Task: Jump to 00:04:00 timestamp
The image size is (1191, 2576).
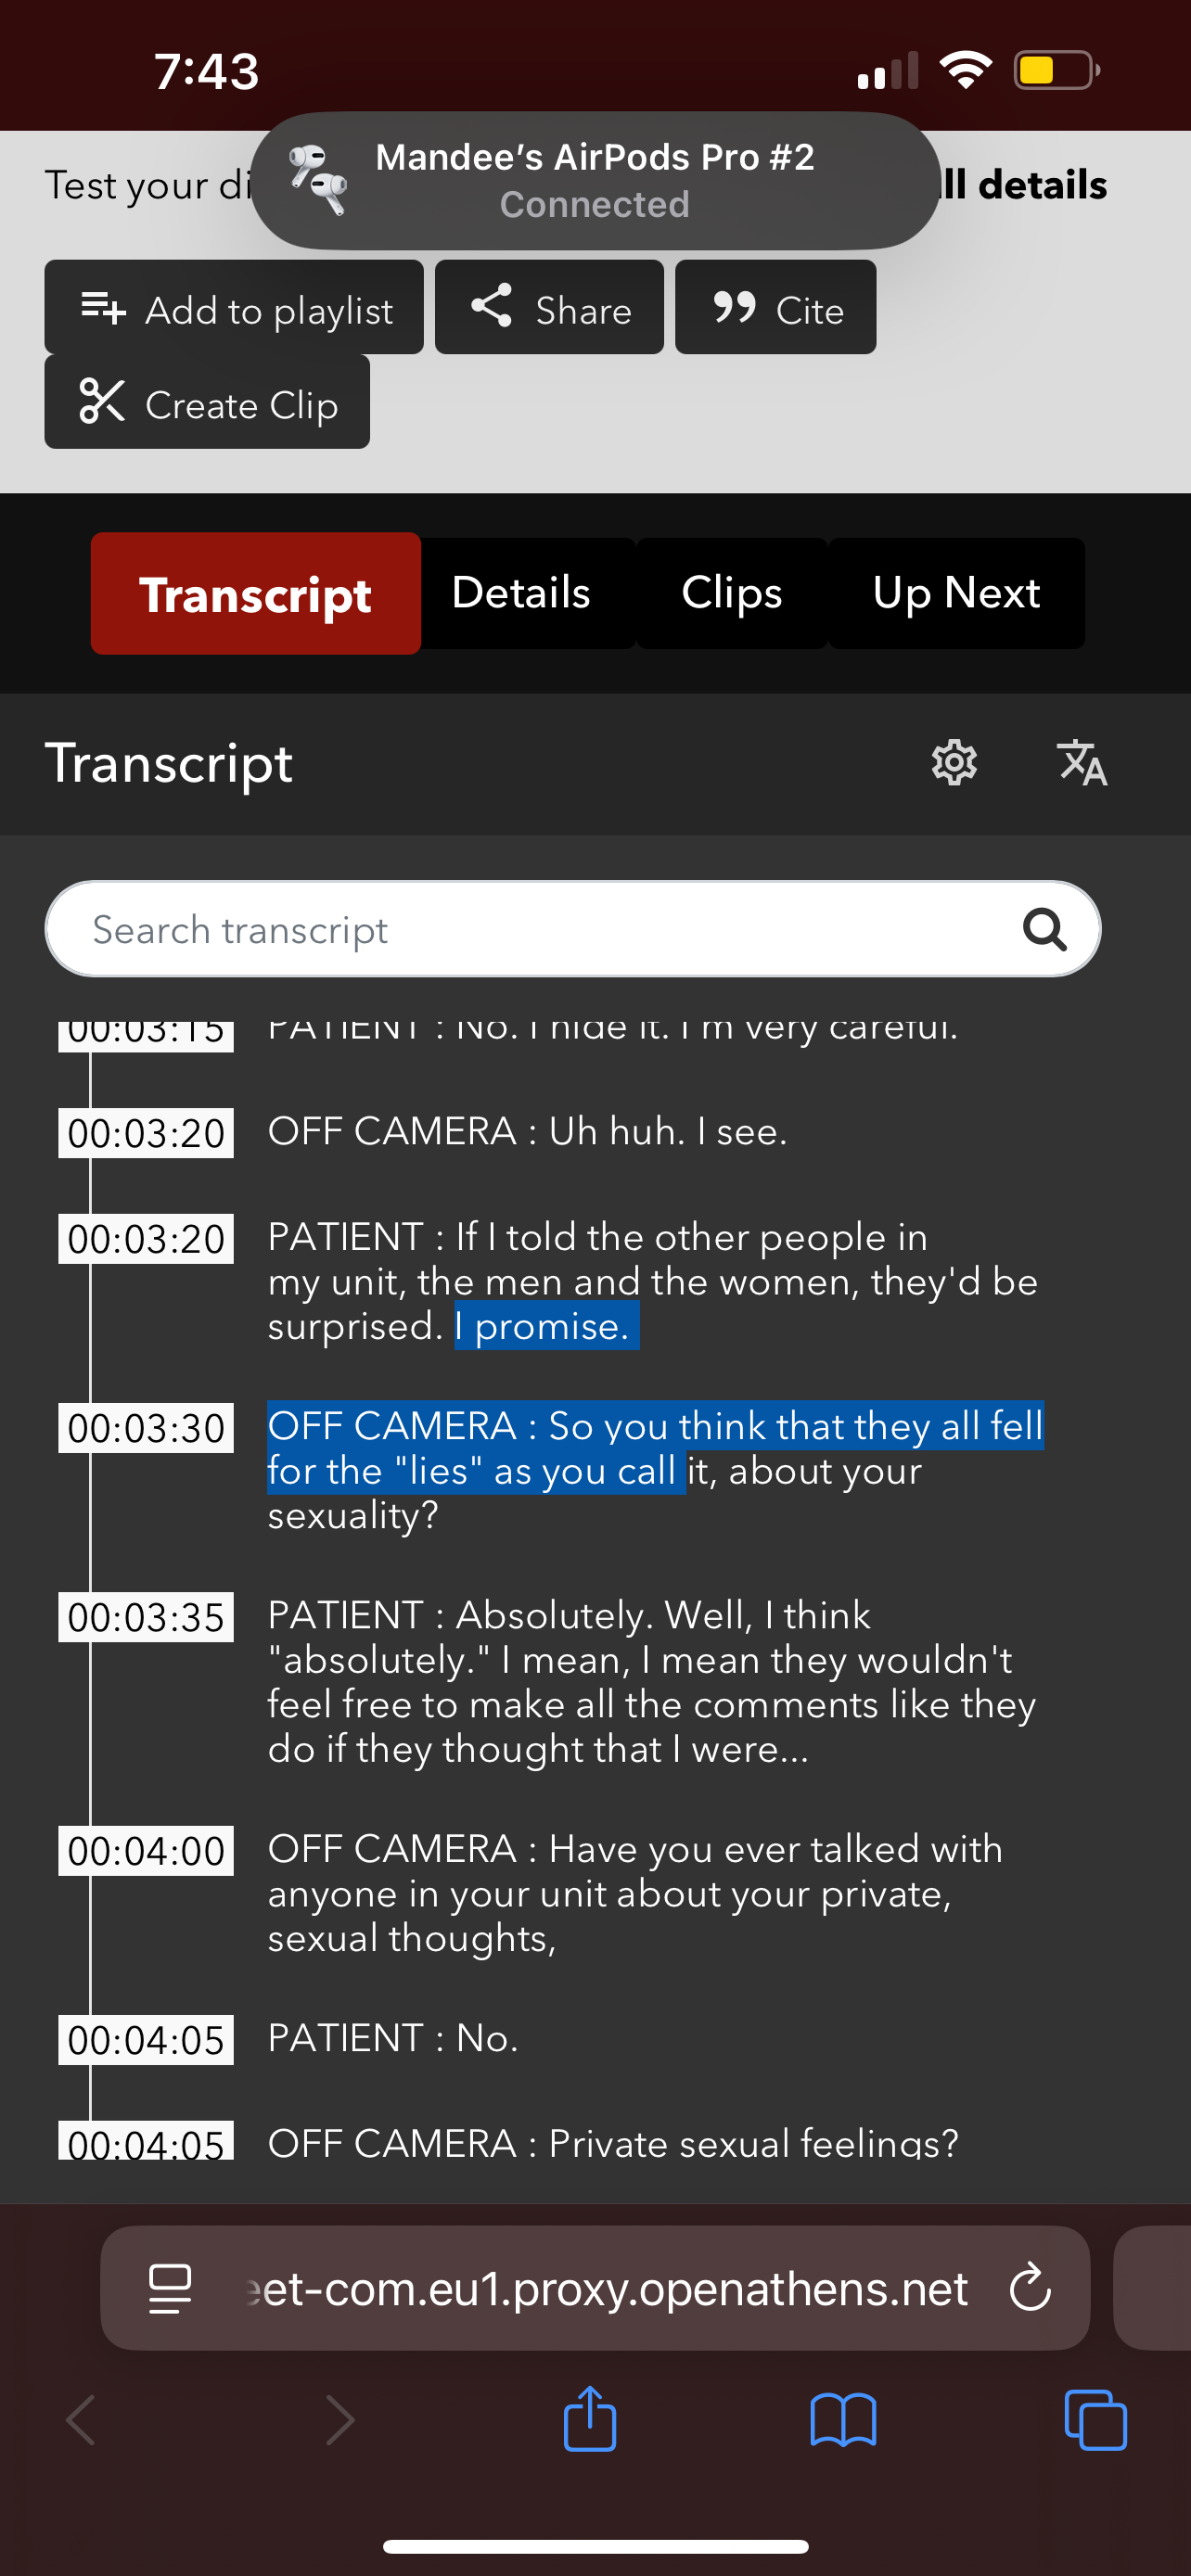Action: pyautogui.click(x=146, y=1851)
